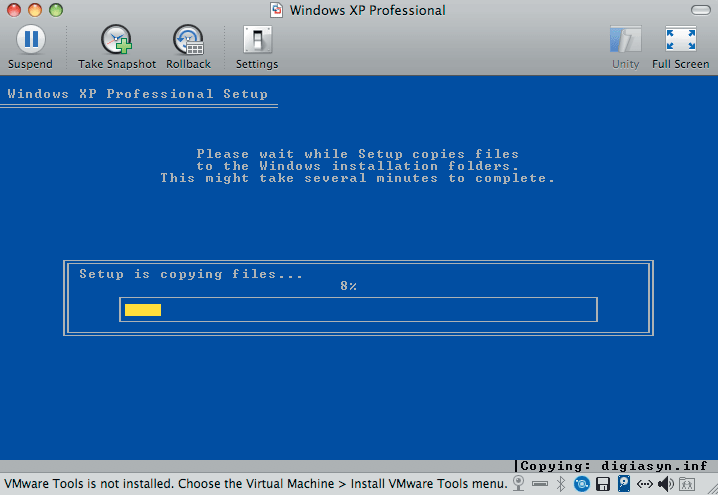The image size is (718, 495).
Task: Click the "Windows XP Professional Setup" heading
Action: [x=137, y=94]
